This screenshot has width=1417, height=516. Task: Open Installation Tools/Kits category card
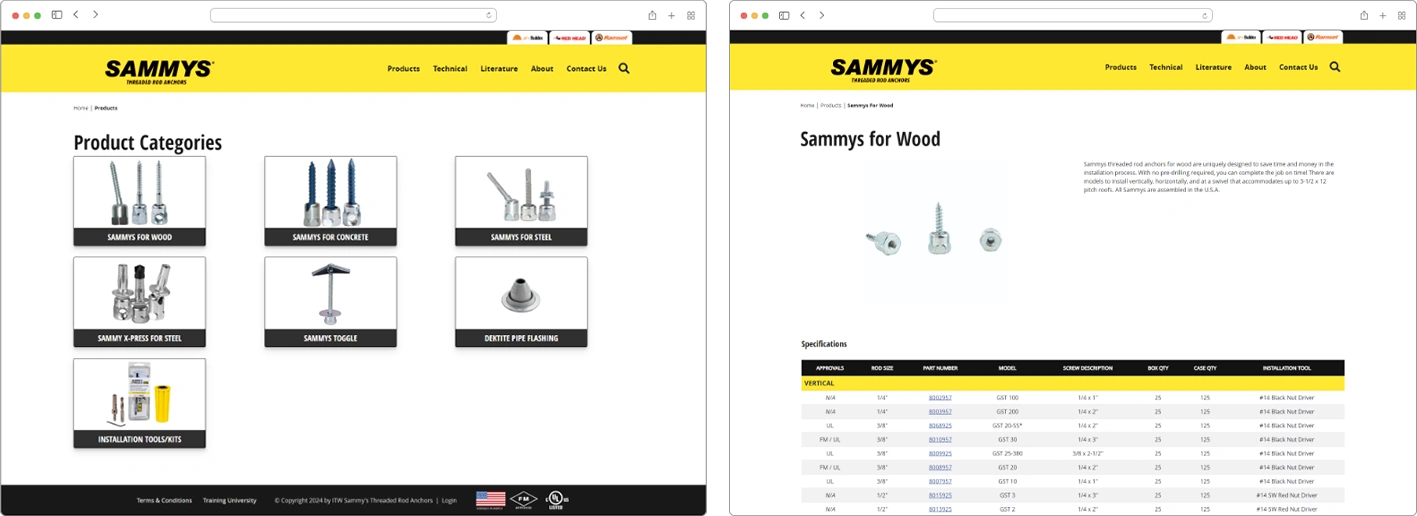click(x=140, y=403)
